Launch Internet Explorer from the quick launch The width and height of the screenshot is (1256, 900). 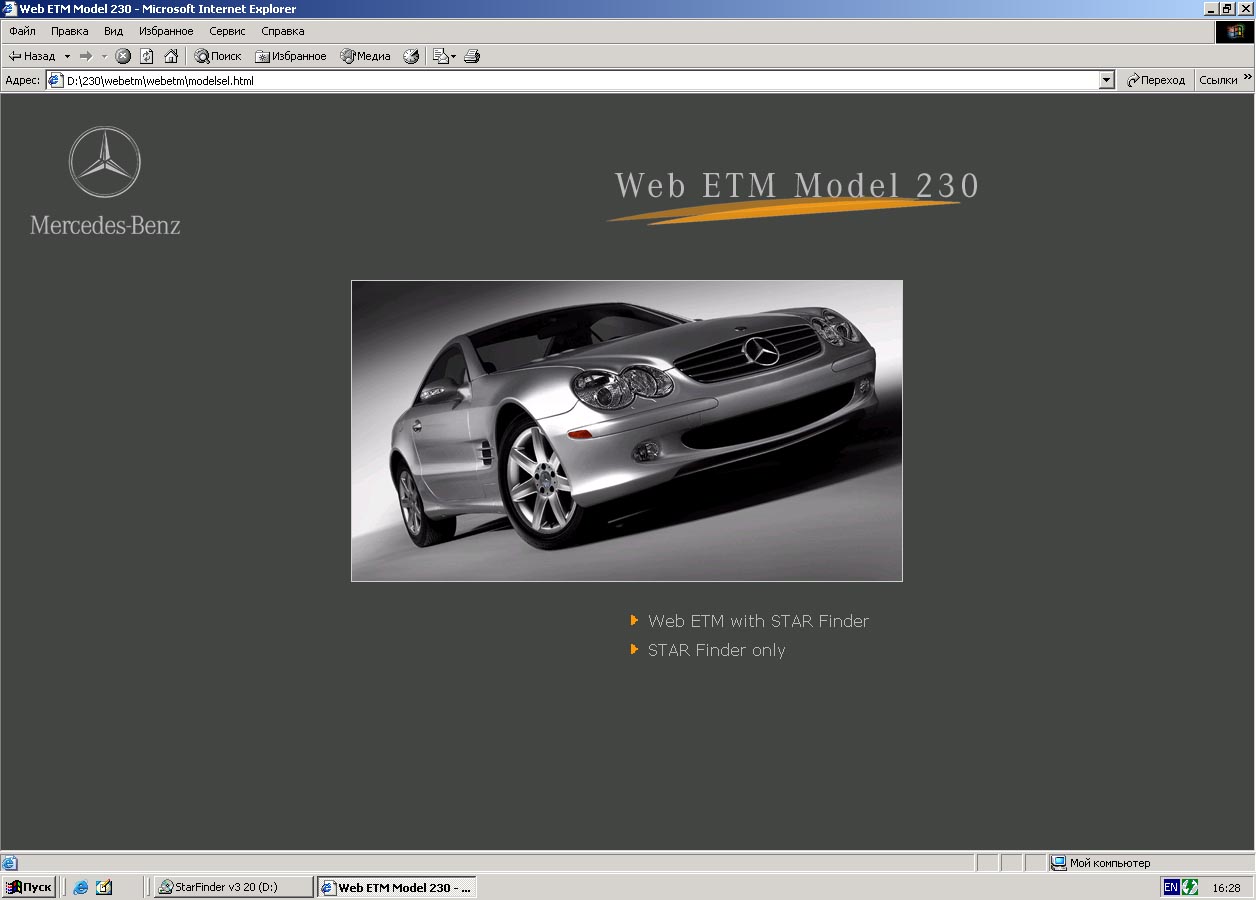81,887
